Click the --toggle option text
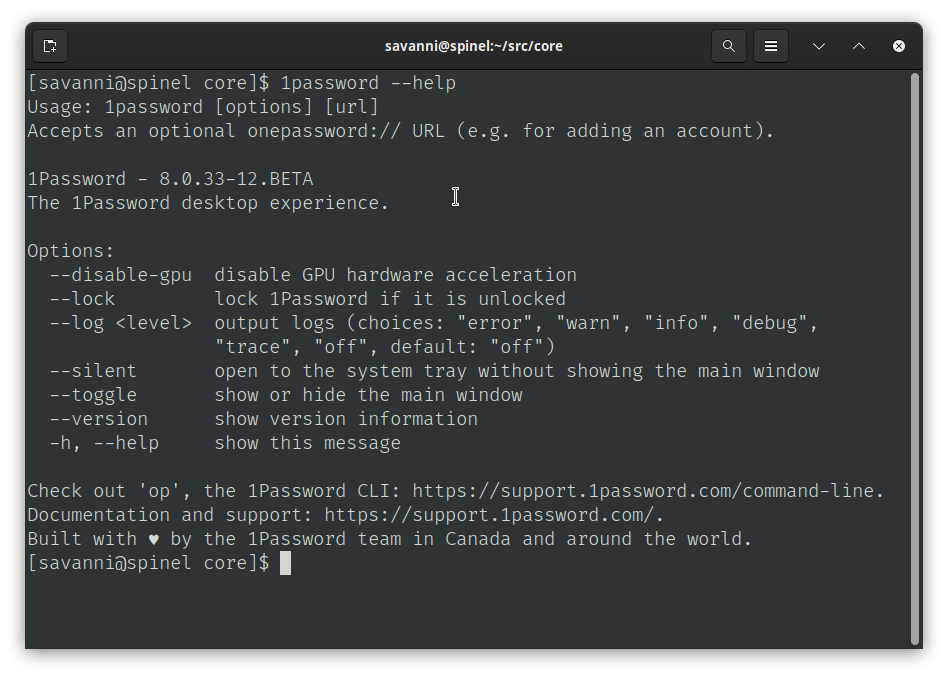This screenshot has height=677, width=948. 93,395
